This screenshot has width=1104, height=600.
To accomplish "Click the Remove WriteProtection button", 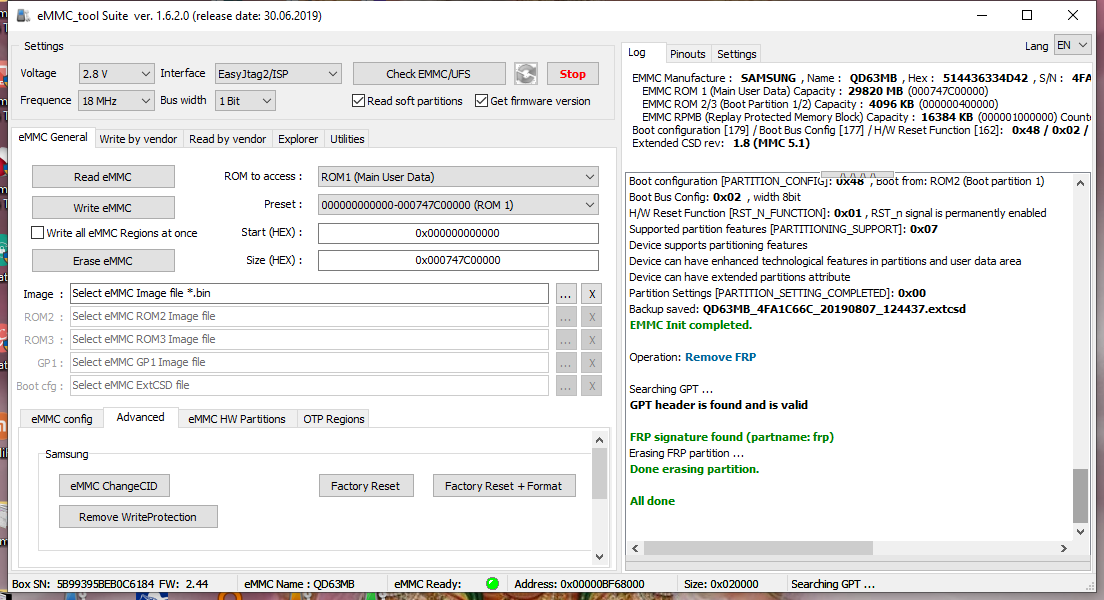I will 138,517.
